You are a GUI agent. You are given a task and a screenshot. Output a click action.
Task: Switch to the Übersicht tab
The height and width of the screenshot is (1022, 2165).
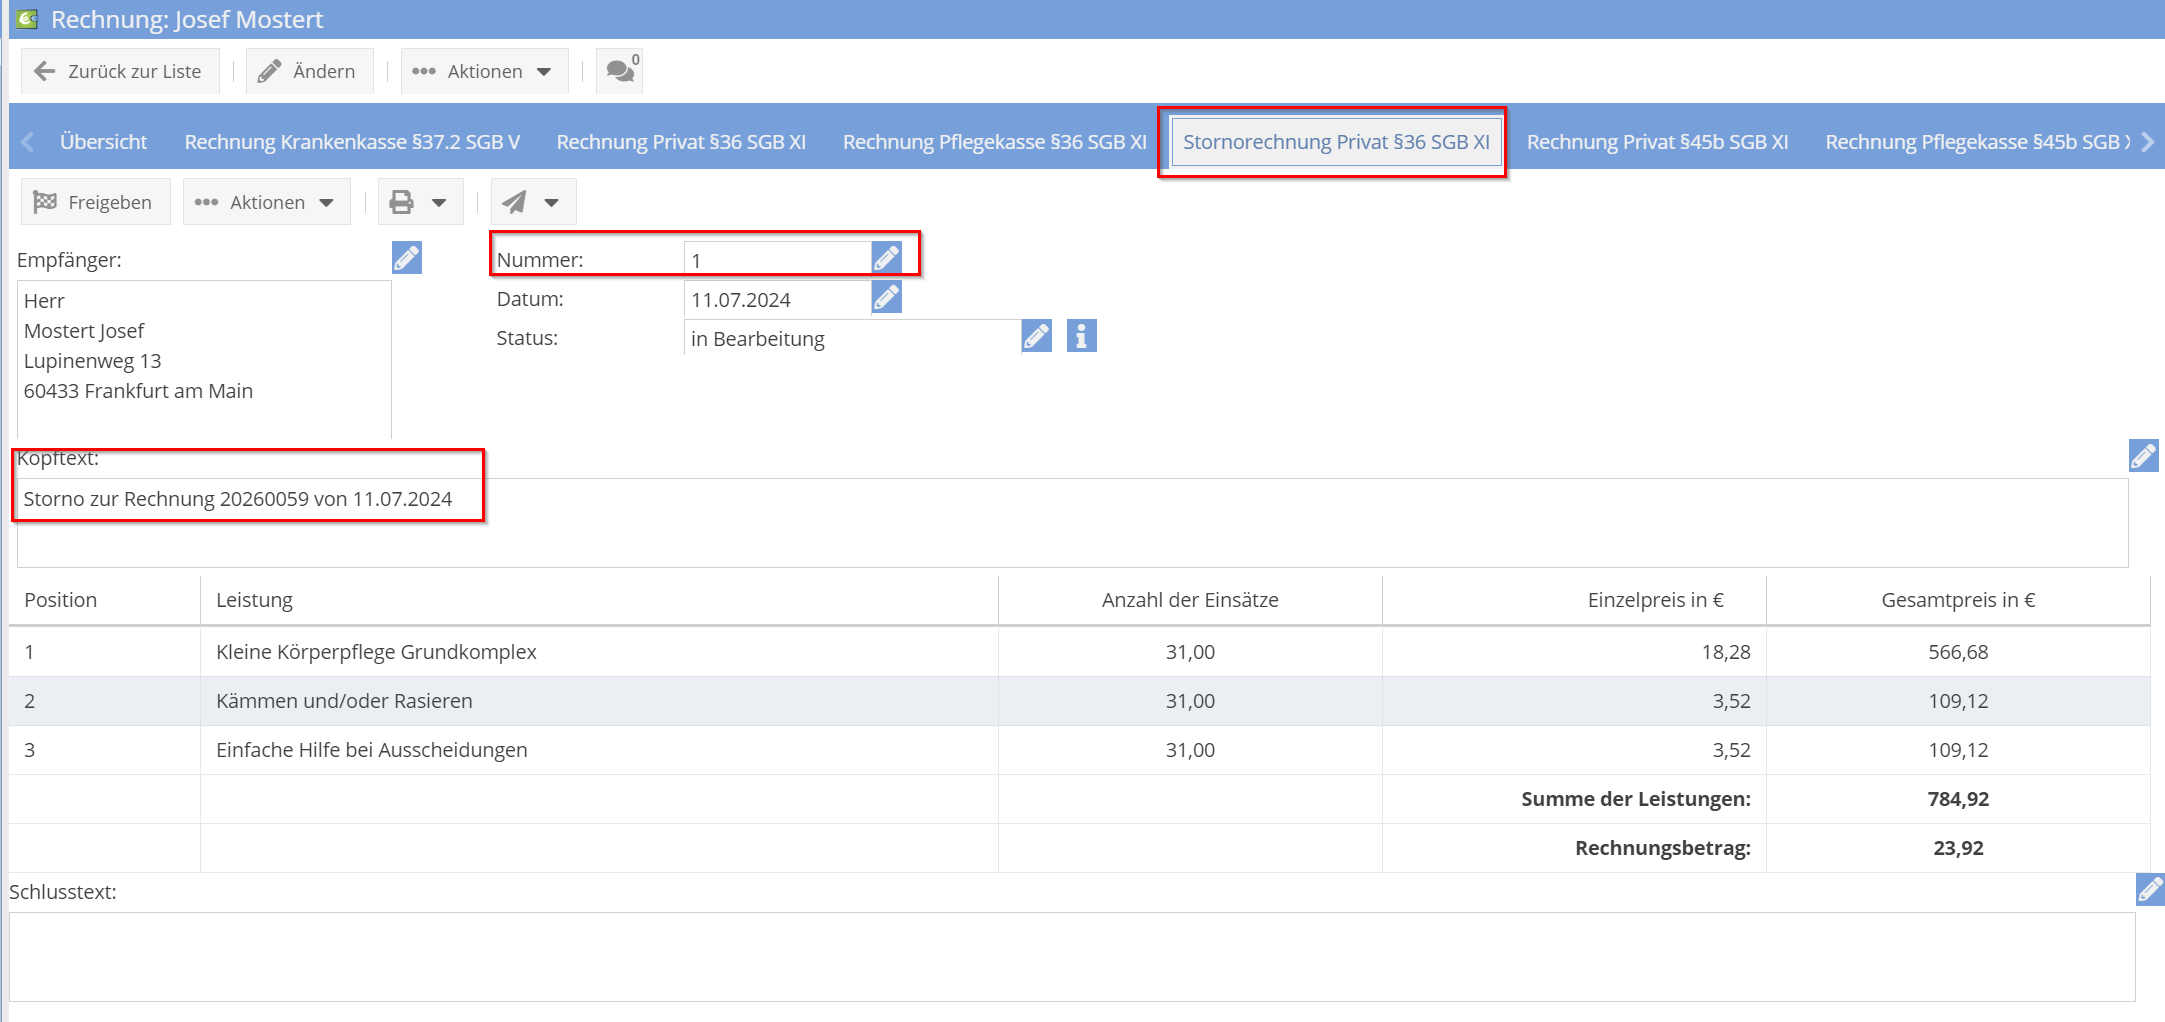pyautogui.click(x=103, y=142)
